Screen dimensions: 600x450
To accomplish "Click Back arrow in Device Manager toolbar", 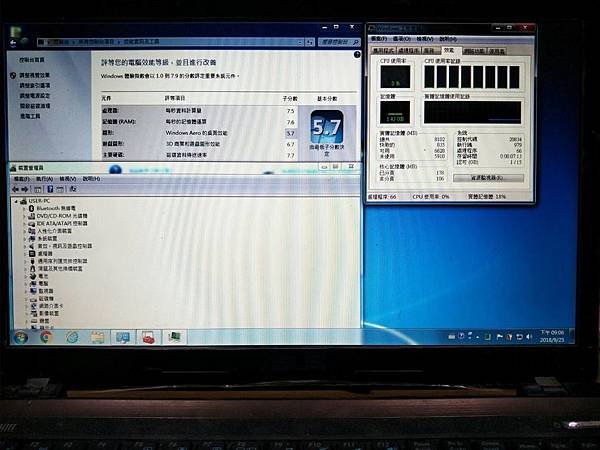I will 16,189.
